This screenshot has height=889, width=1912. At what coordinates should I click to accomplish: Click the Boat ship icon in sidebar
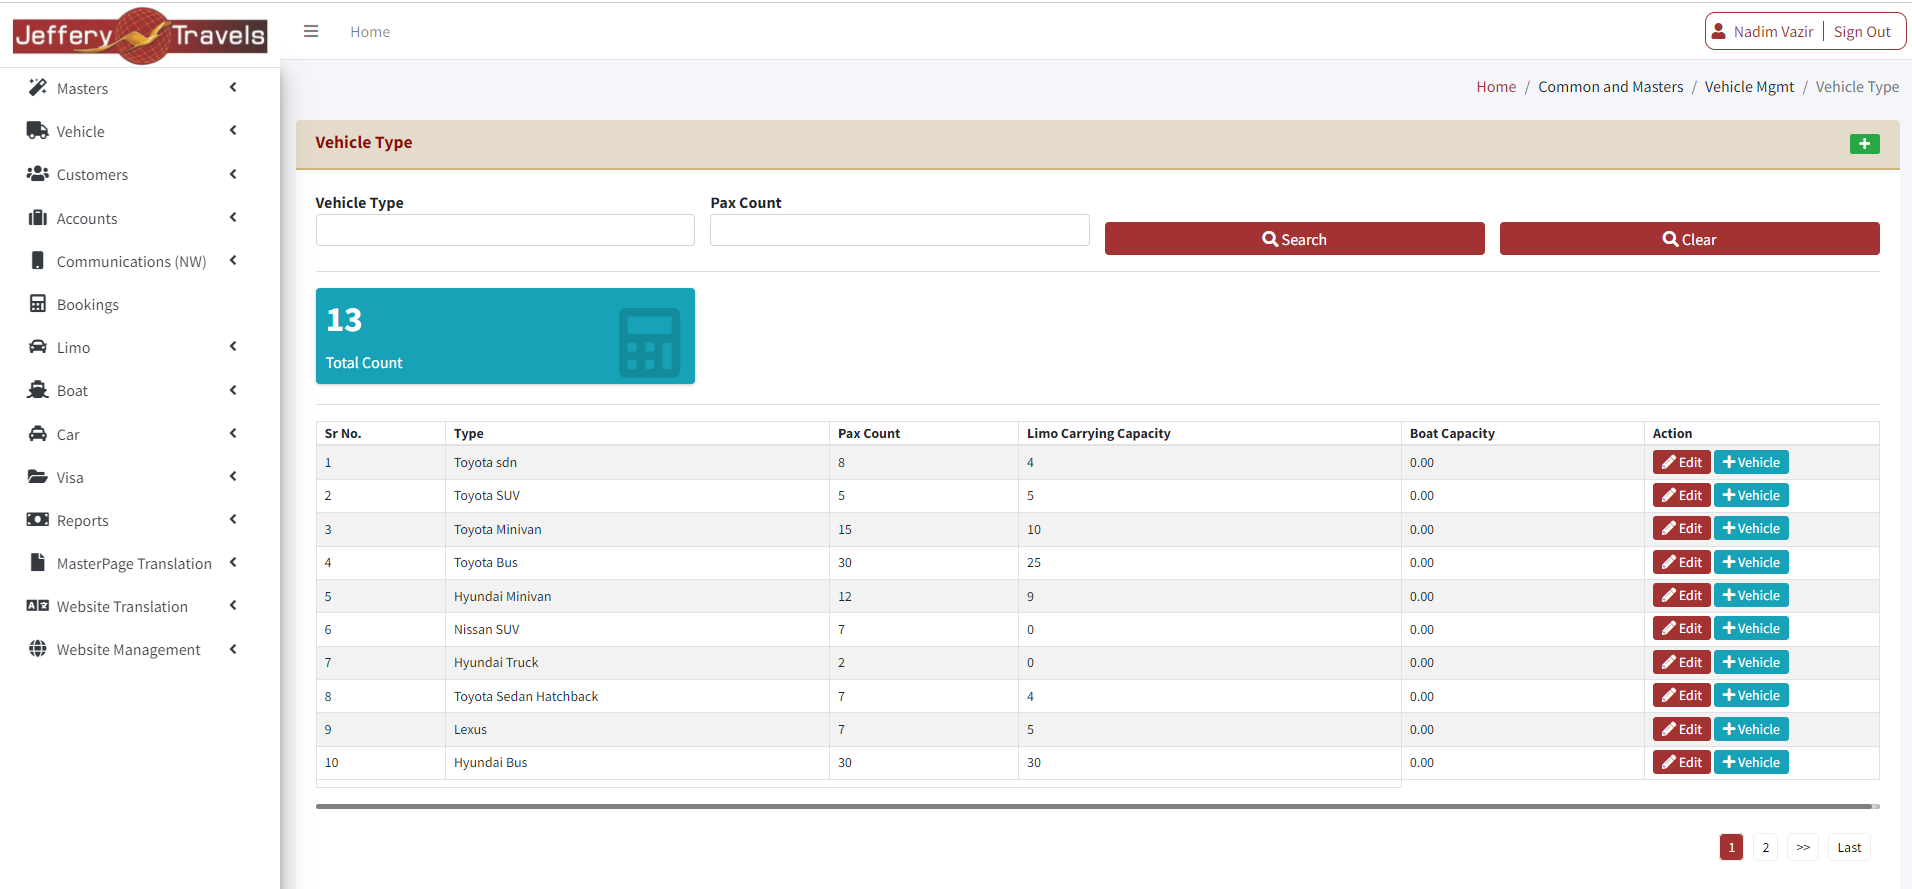tap(38, 390)
